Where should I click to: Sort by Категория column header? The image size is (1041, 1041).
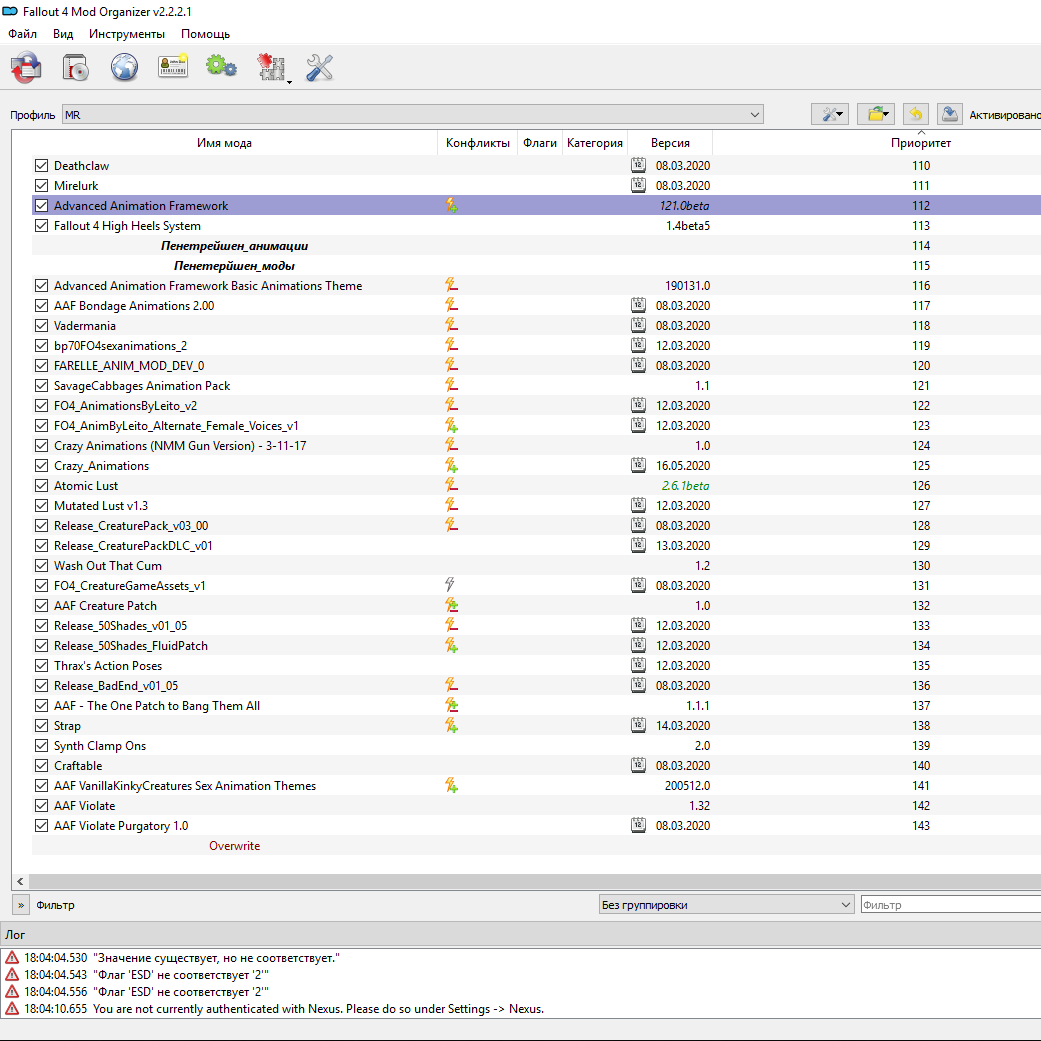595,143
